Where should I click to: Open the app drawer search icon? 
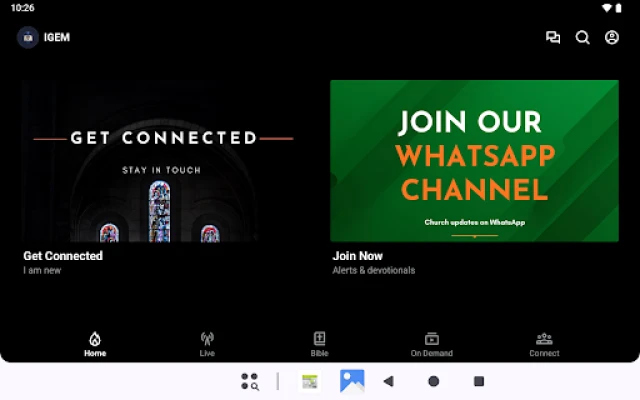[x=250, y=381]
